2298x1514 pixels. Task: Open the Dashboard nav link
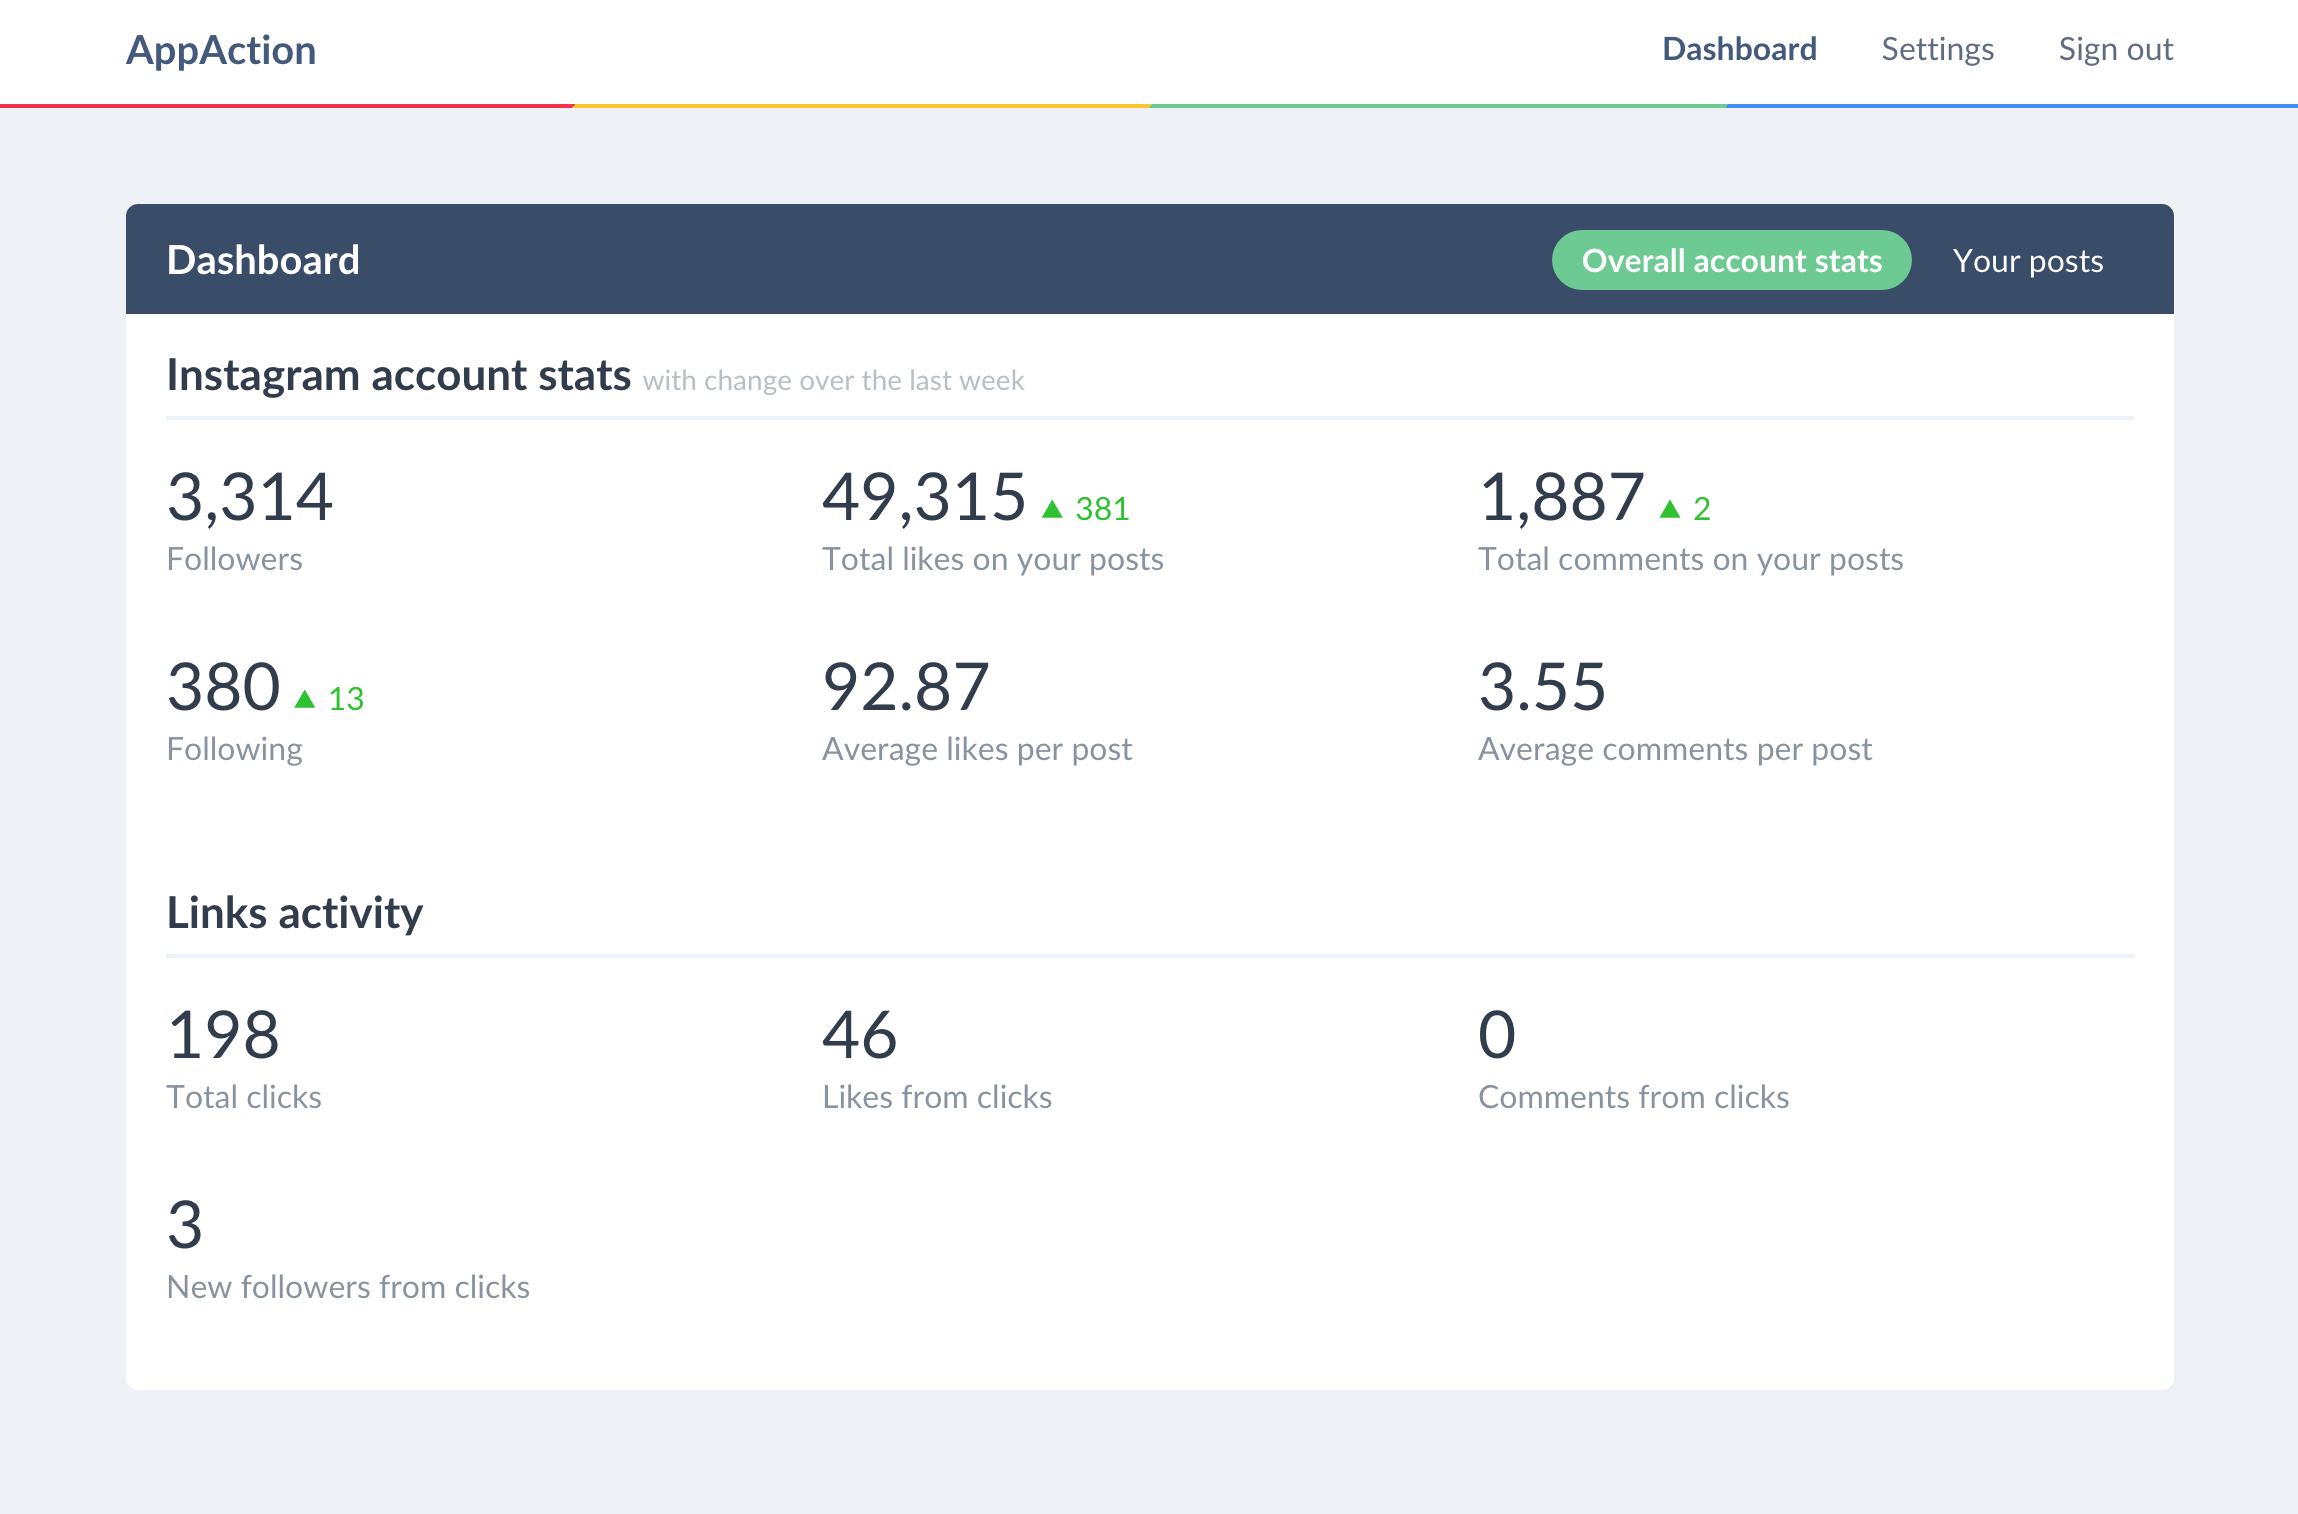pyautogui.click(x=1739, y=49)
